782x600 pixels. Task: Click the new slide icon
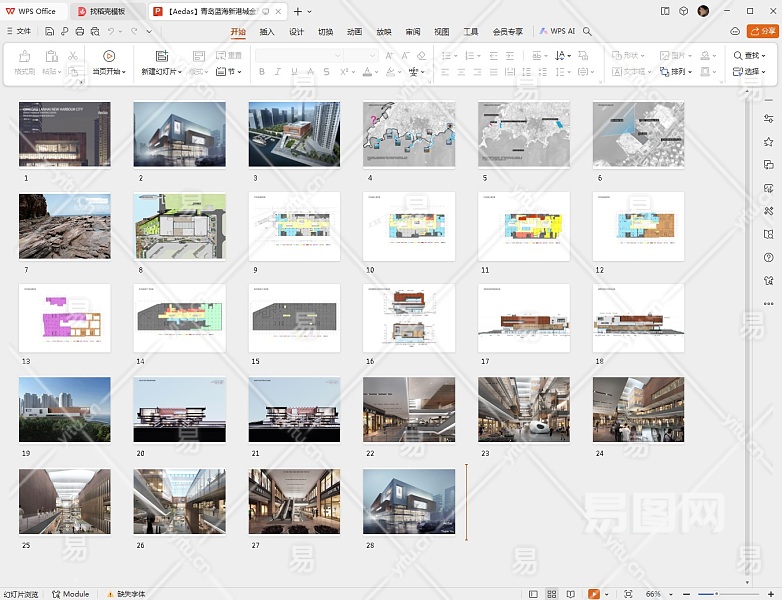pyautogui.click(x=161, y=56)
